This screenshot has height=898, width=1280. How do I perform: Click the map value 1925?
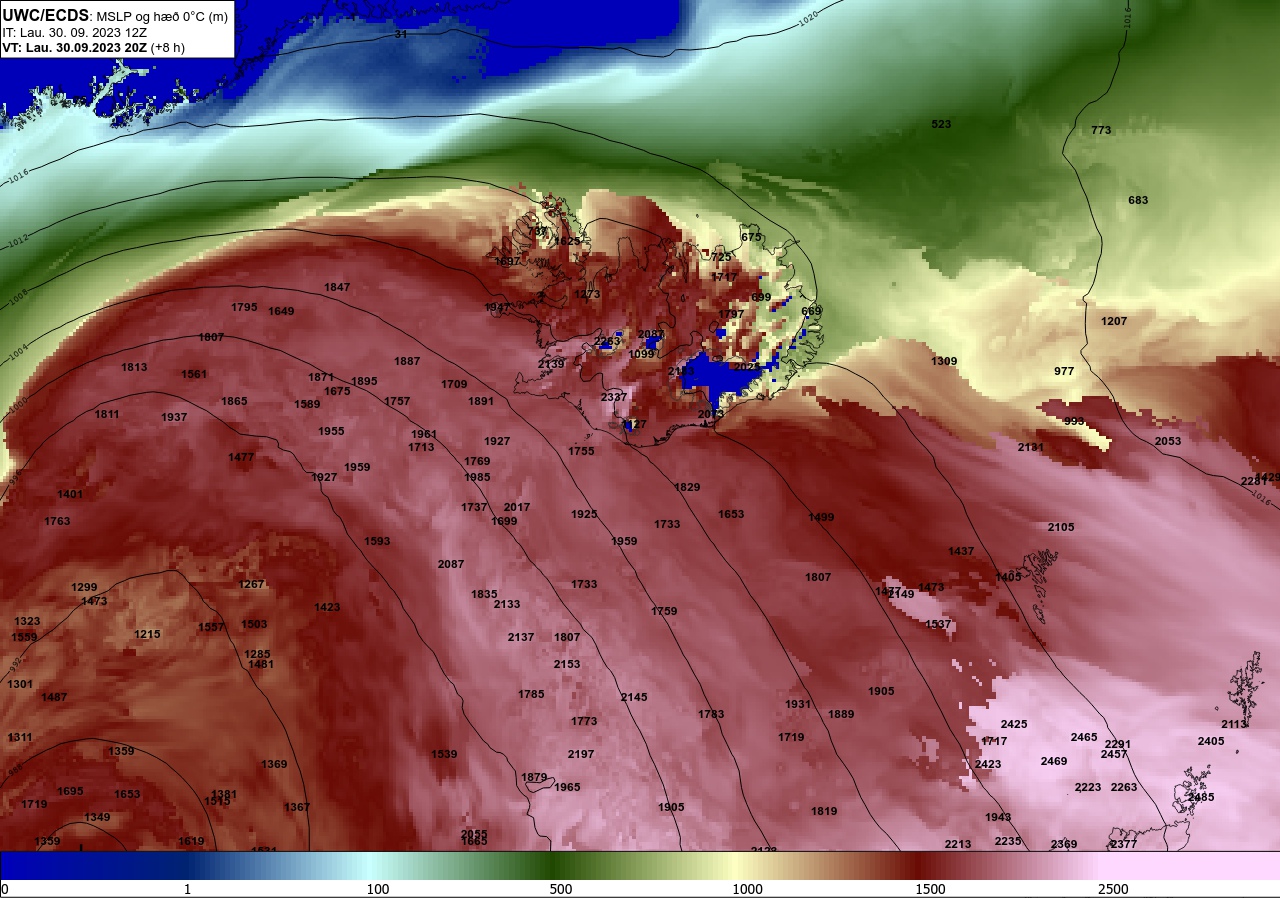tap(584, 514)
